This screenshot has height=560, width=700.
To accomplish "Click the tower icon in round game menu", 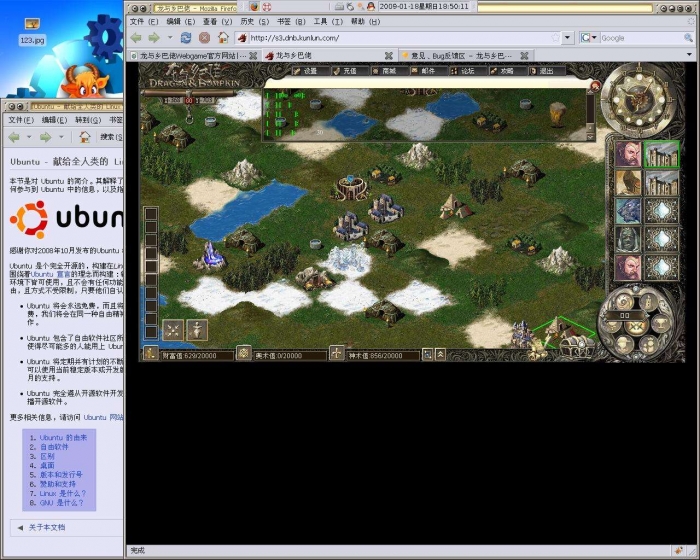I will [649, 302].
